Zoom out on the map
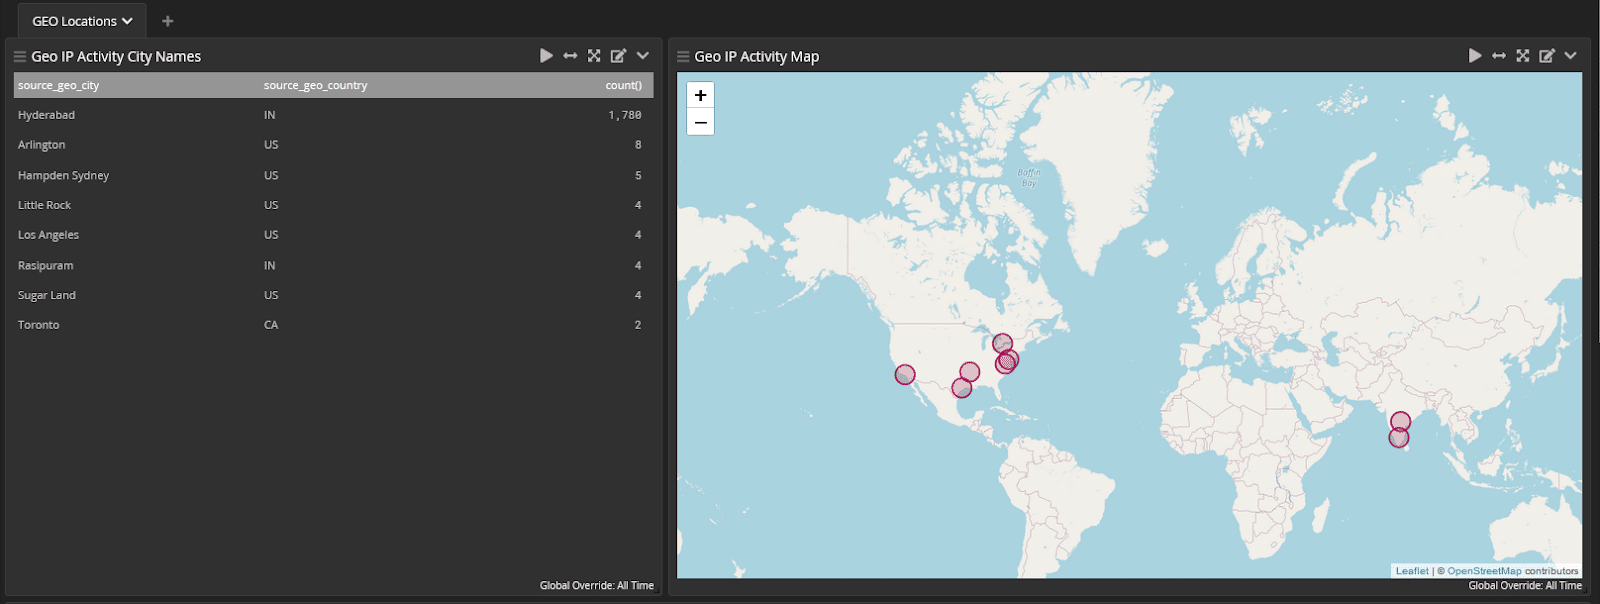Viewport: 1600px width, 604px height. (x=700, y=122)
